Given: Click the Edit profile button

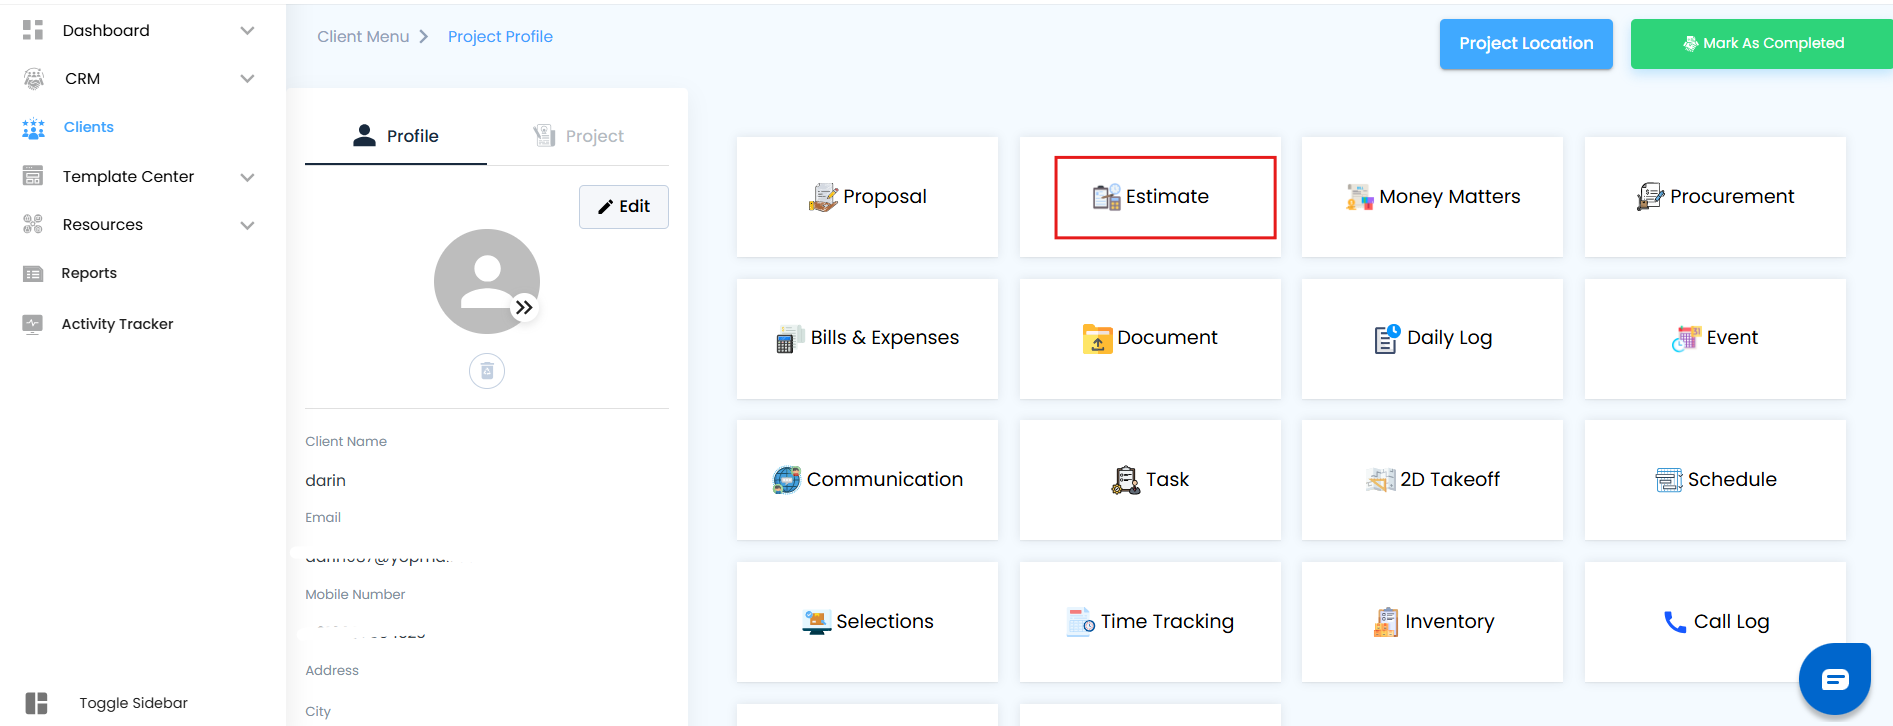Looking at the screenshot, I should (624, 207).
